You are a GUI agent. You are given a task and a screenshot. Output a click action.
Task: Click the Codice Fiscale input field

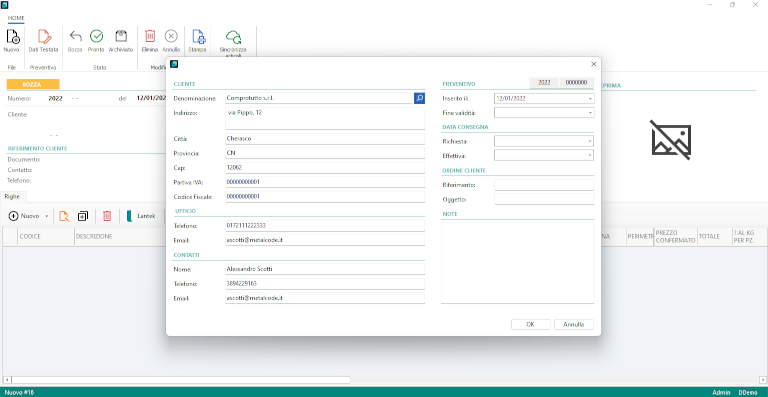(325, 197)
